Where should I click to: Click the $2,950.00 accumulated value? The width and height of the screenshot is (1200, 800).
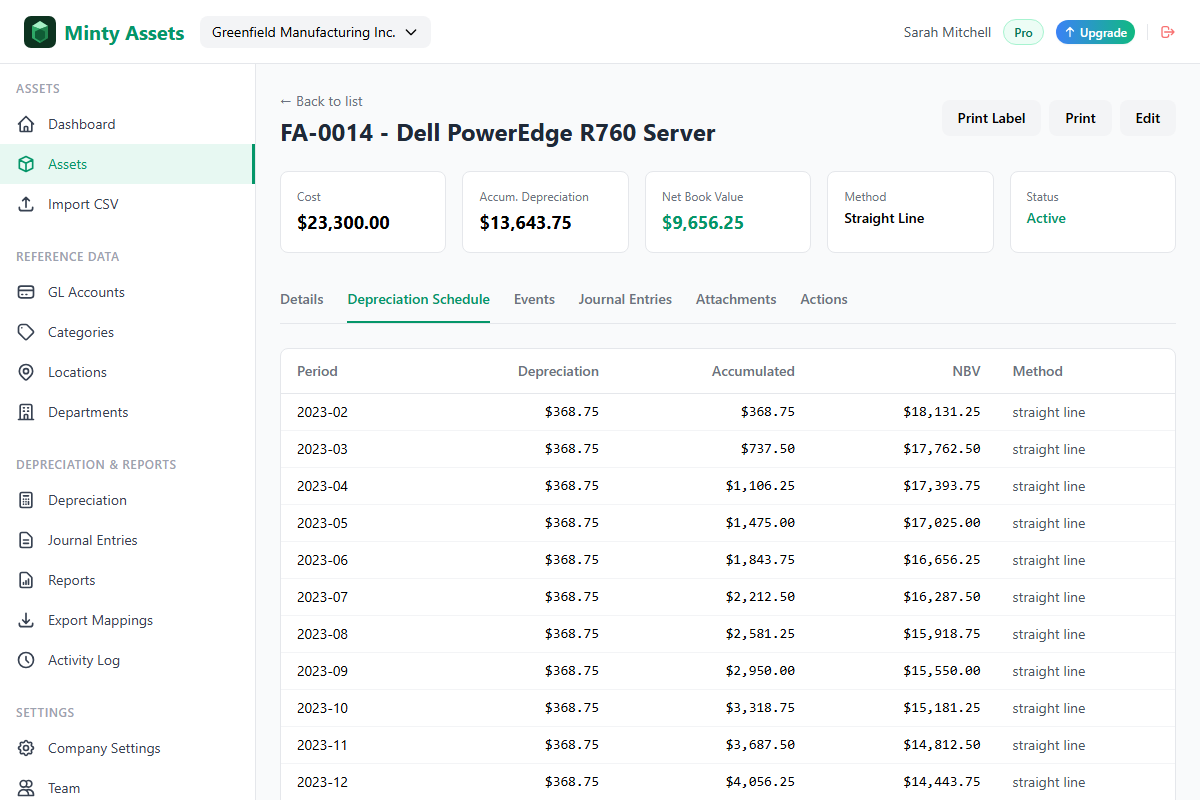coord(761,671)
